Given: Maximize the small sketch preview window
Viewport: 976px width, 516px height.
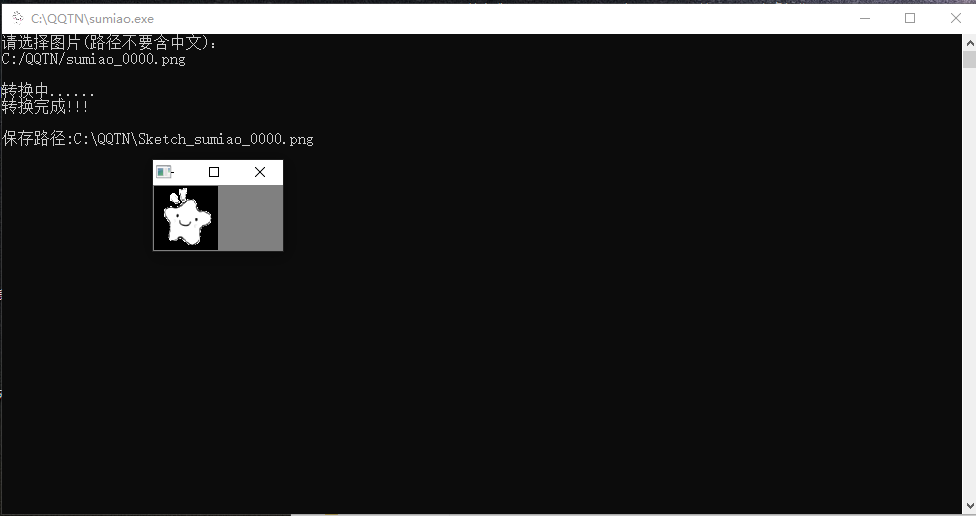Looking at the screenshot, I should [213, 172].
